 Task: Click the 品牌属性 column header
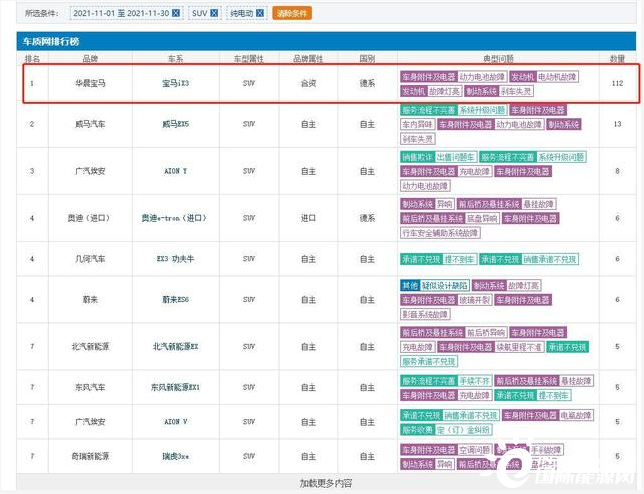(308, 59)
